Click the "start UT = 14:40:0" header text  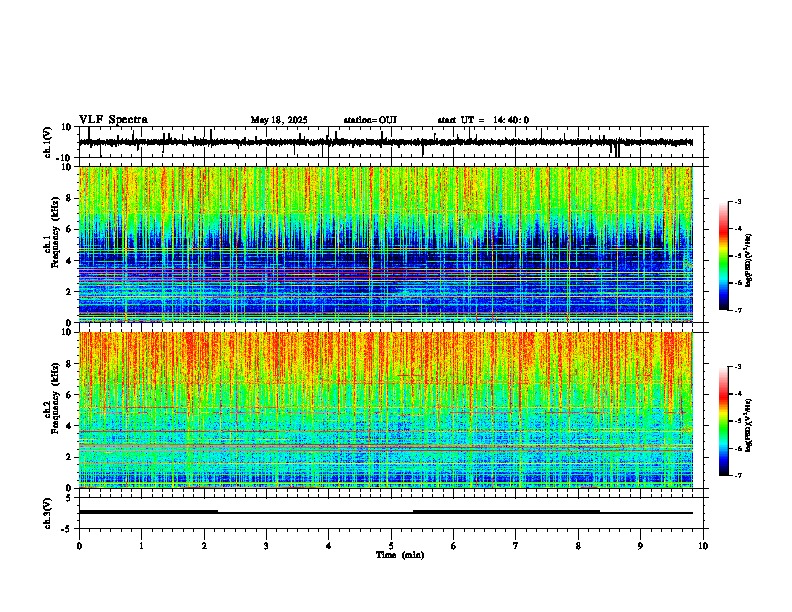click(483, 120)
